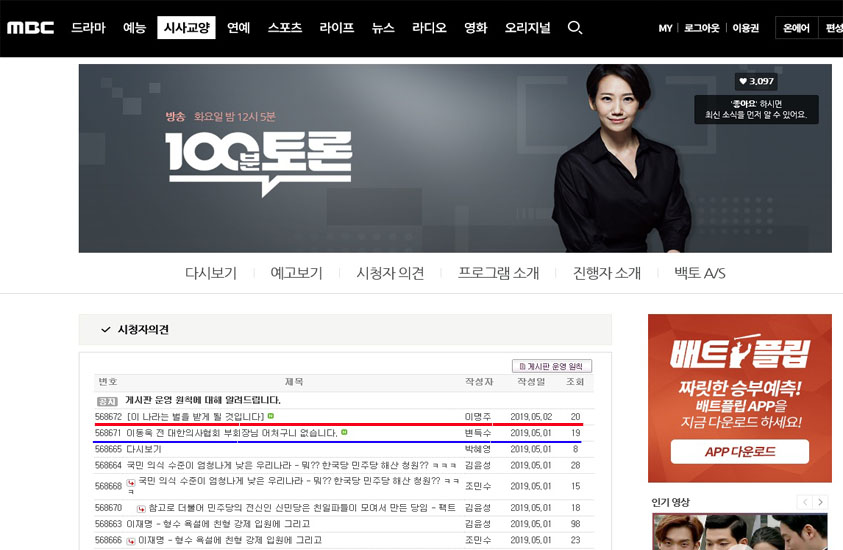Click the 로그아웃 link
843x550 pixels.
pyautogui.click(x=703, y=28)
